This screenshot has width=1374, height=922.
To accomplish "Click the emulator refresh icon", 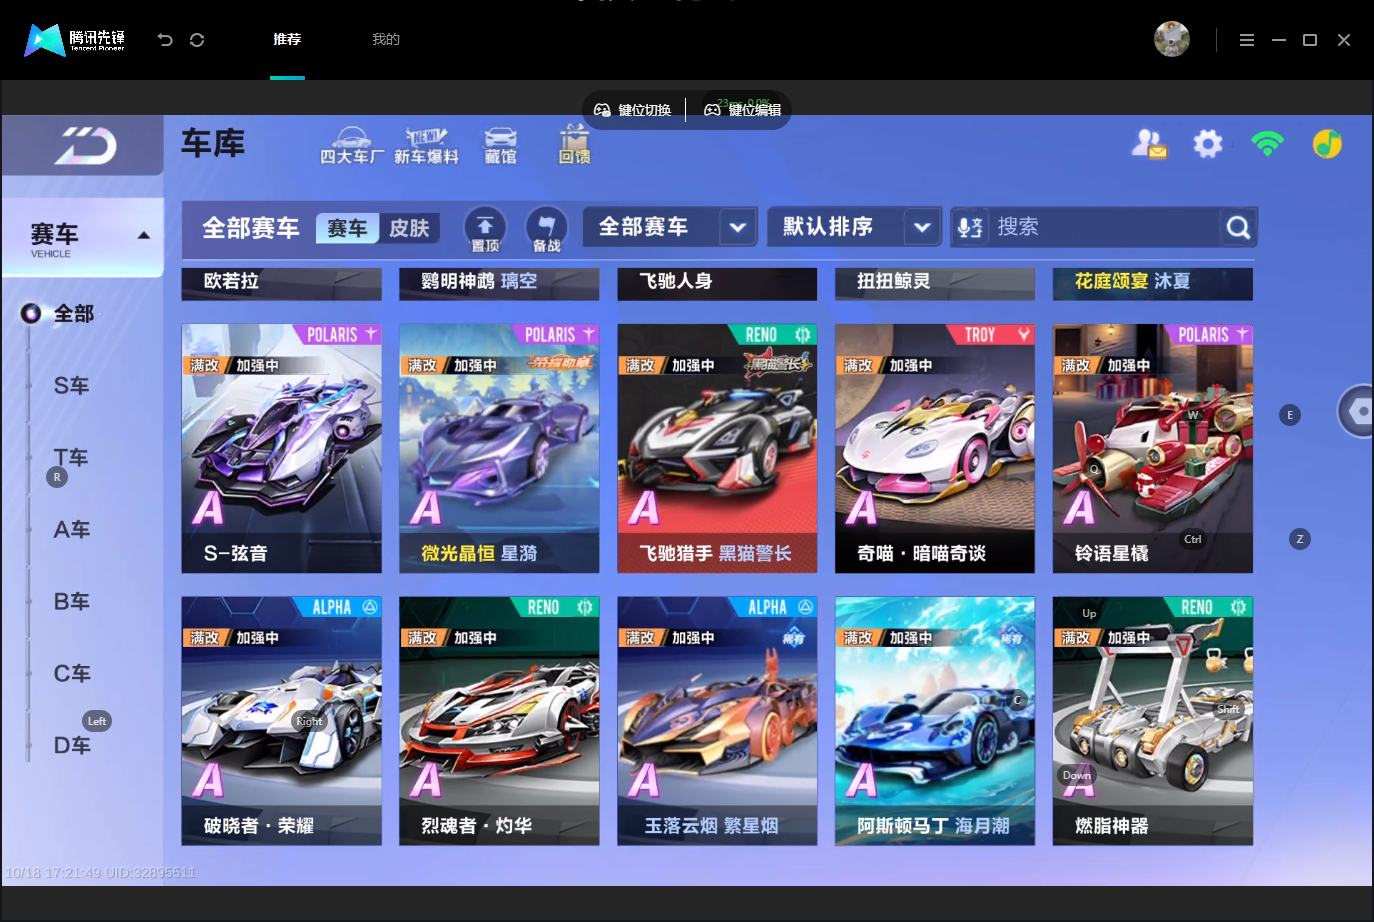I will coord(197,40).
